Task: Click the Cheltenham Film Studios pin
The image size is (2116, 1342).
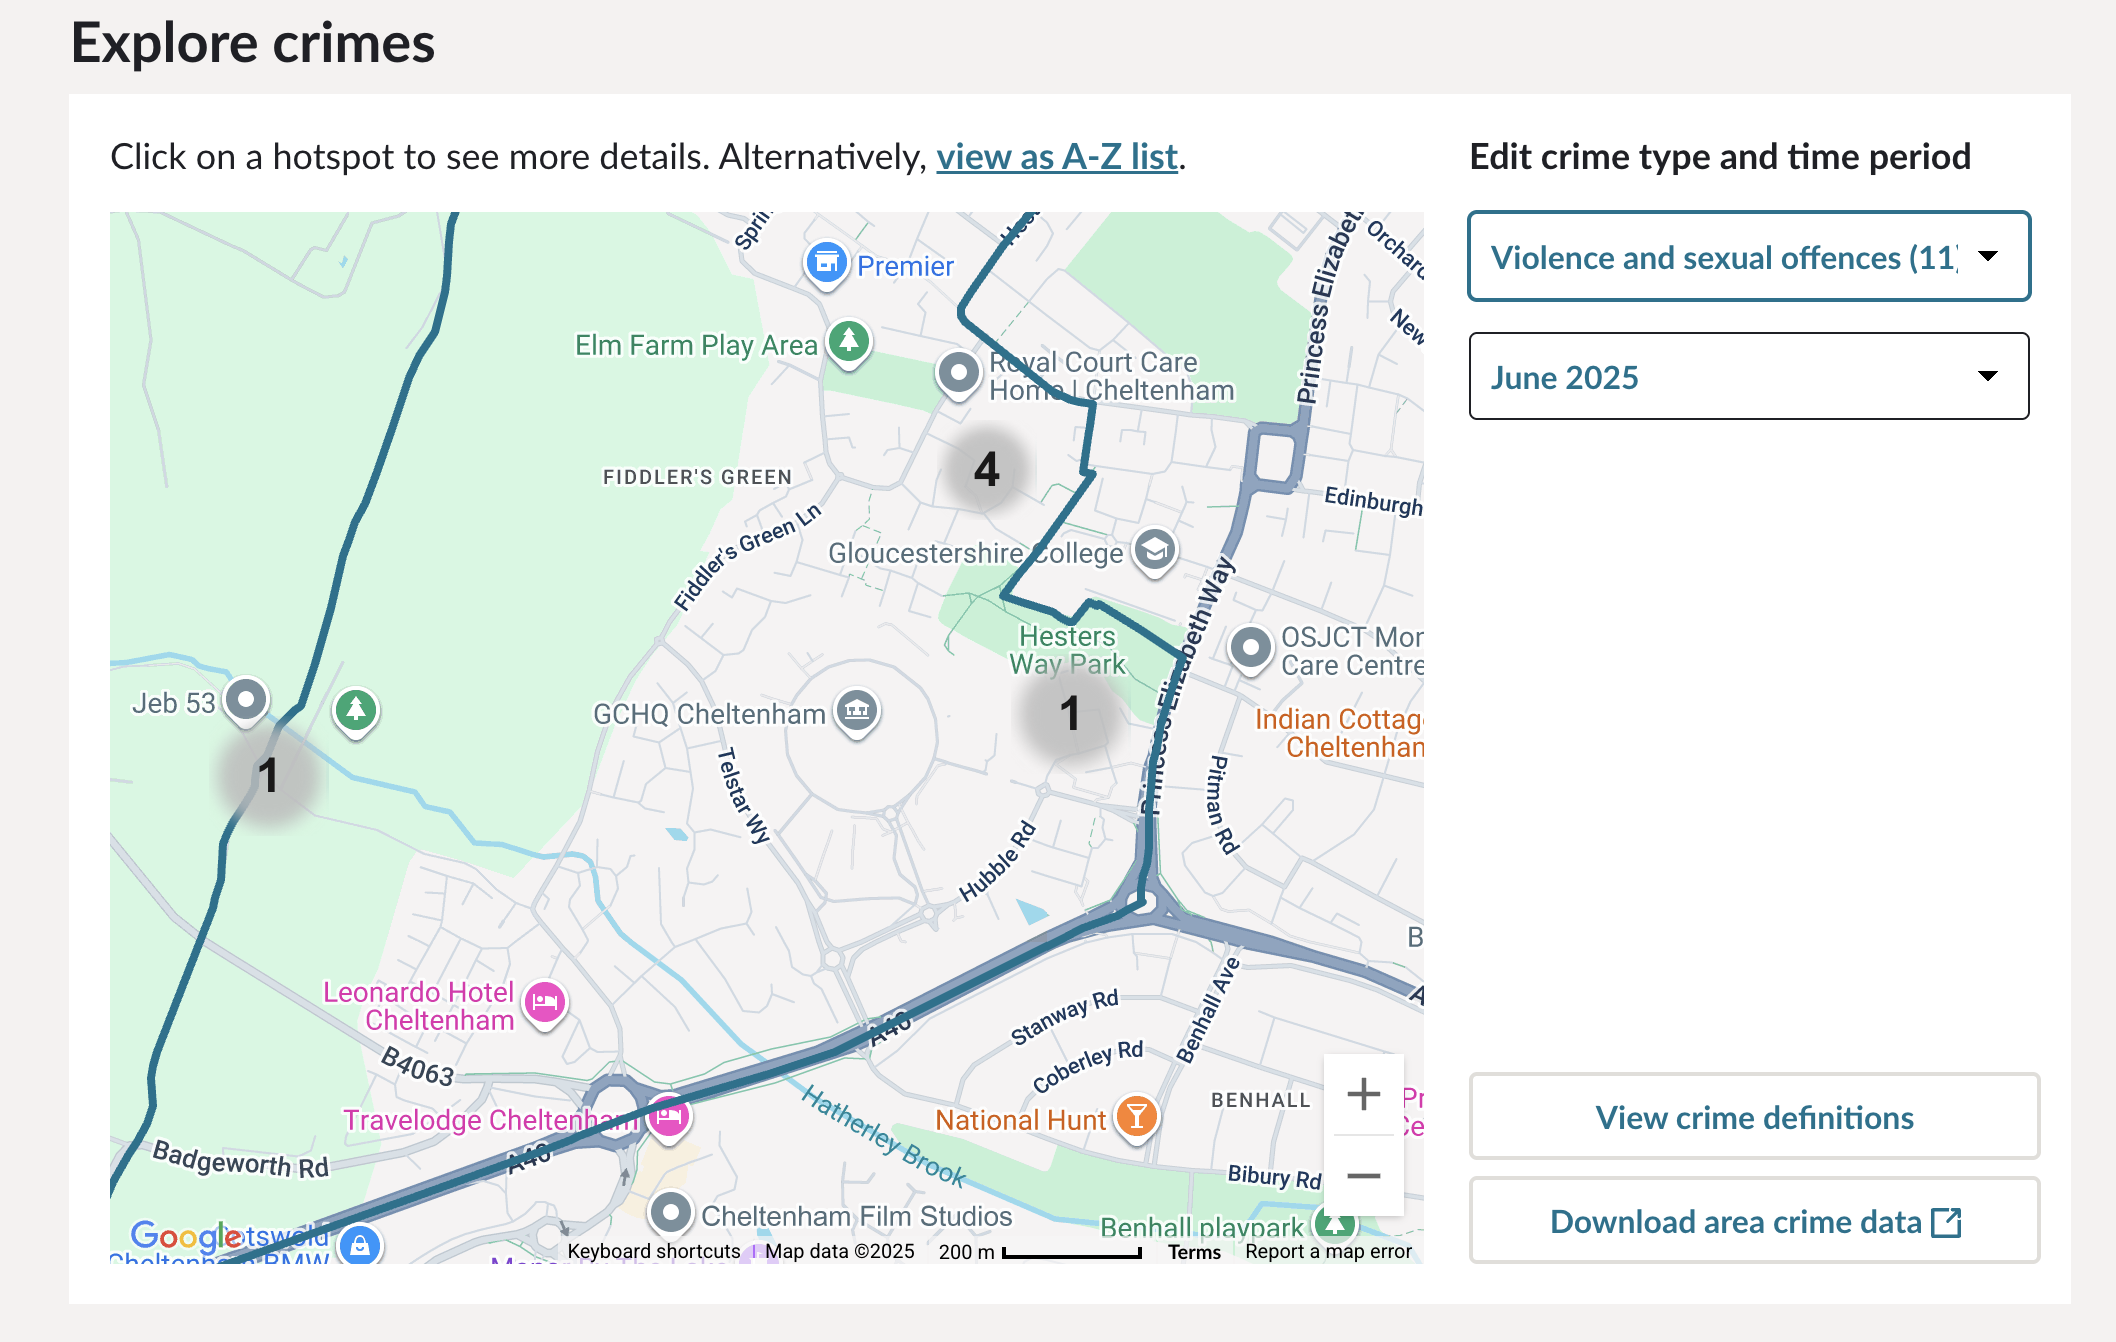Action: [x=671, y=1213]
